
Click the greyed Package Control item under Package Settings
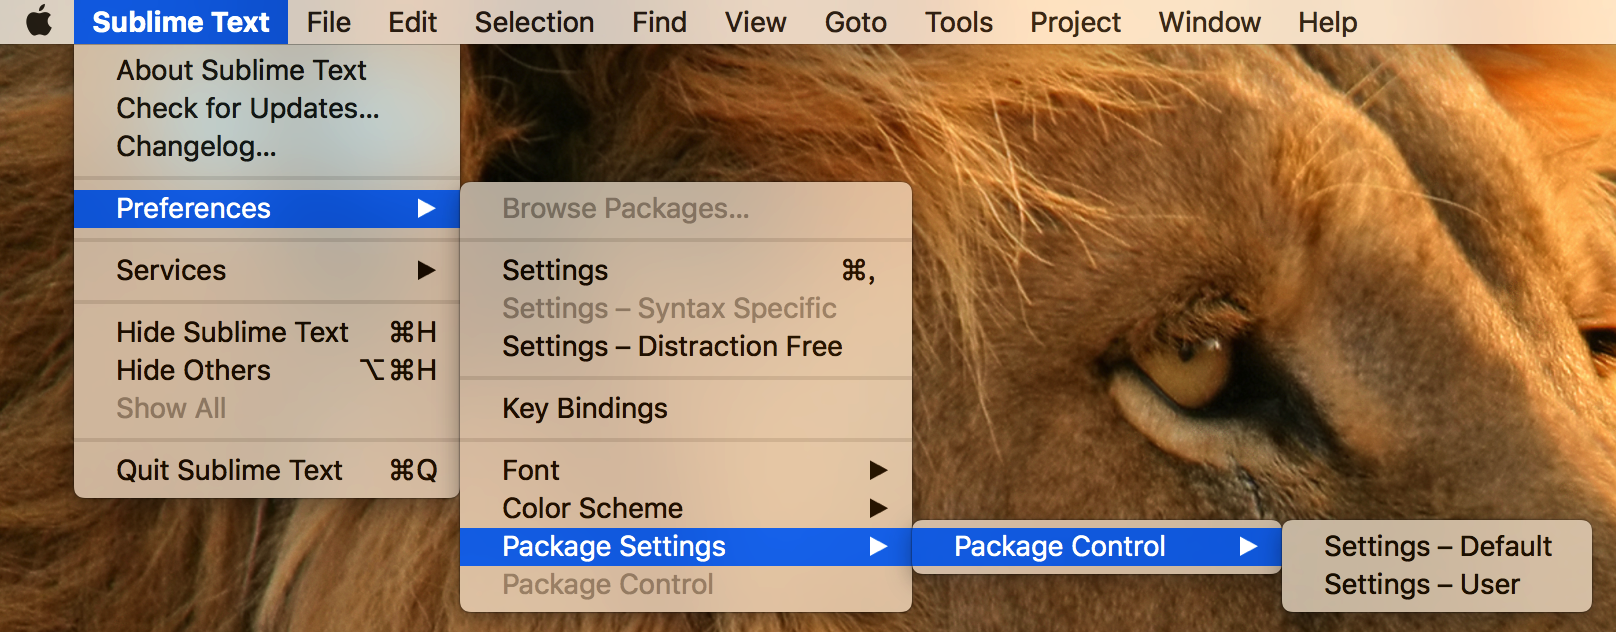[686, 584]
